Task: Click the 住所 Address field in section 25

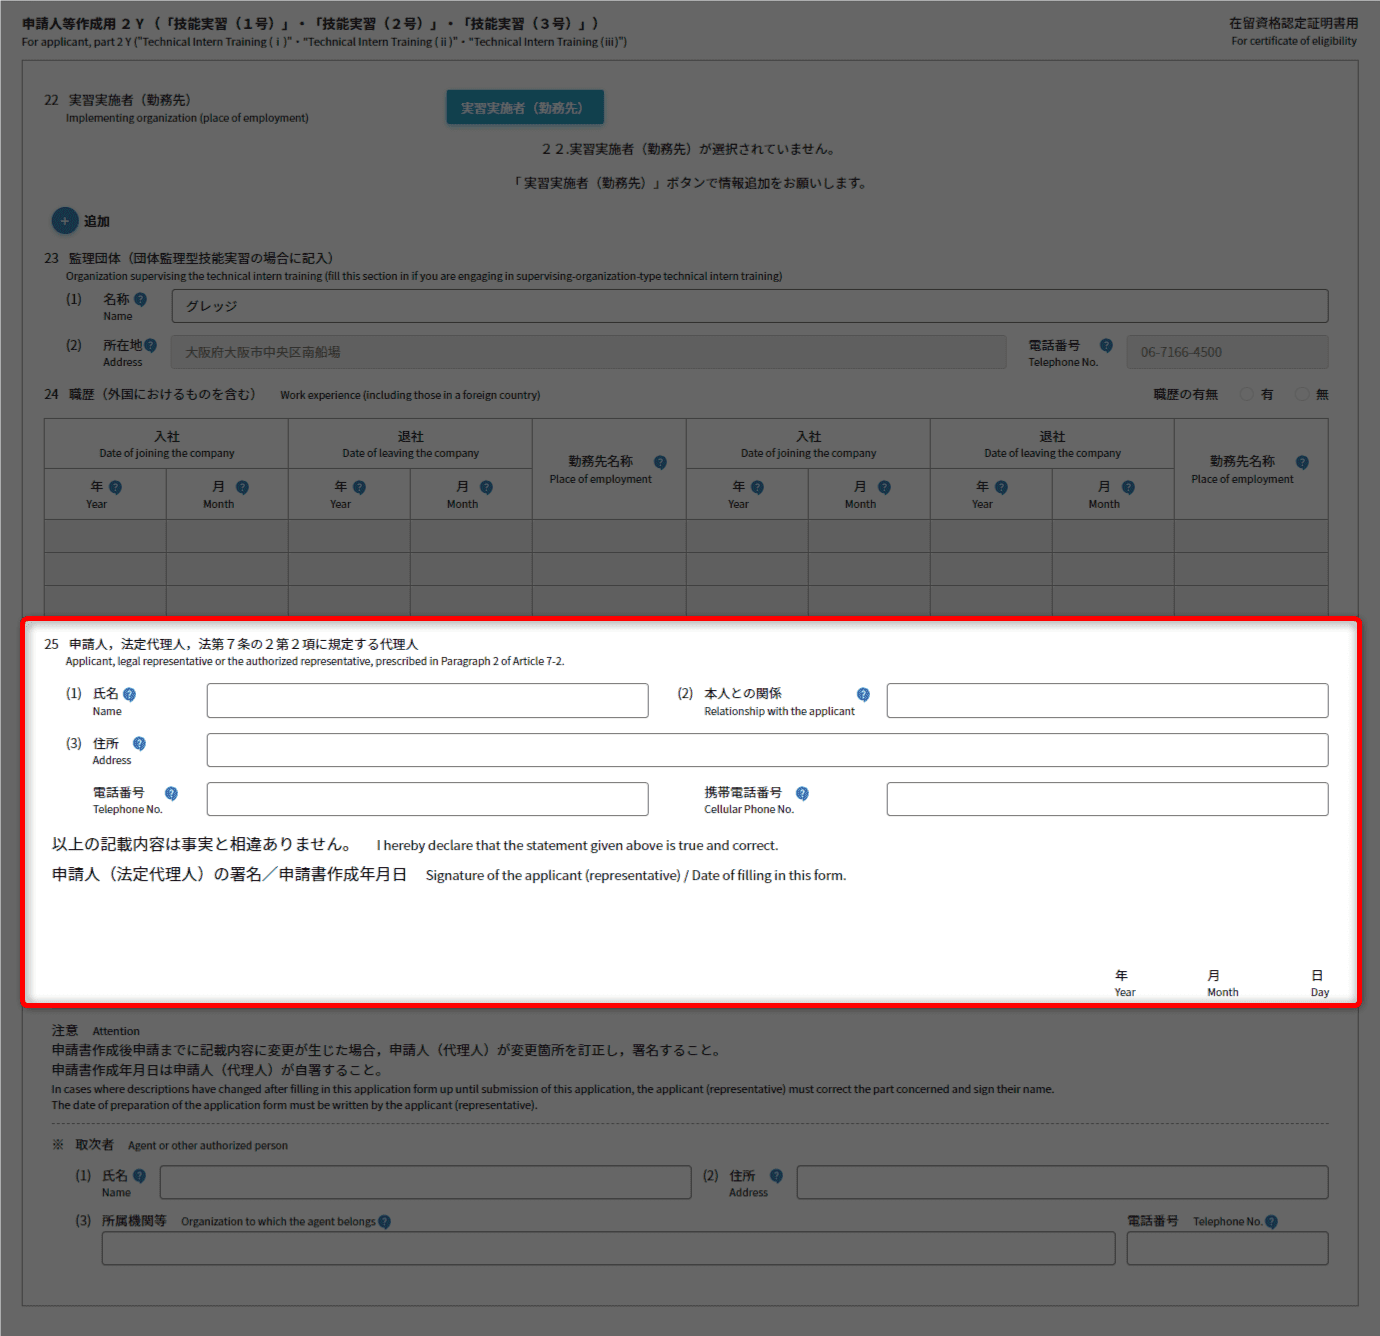Action: [x=767, y=750]
